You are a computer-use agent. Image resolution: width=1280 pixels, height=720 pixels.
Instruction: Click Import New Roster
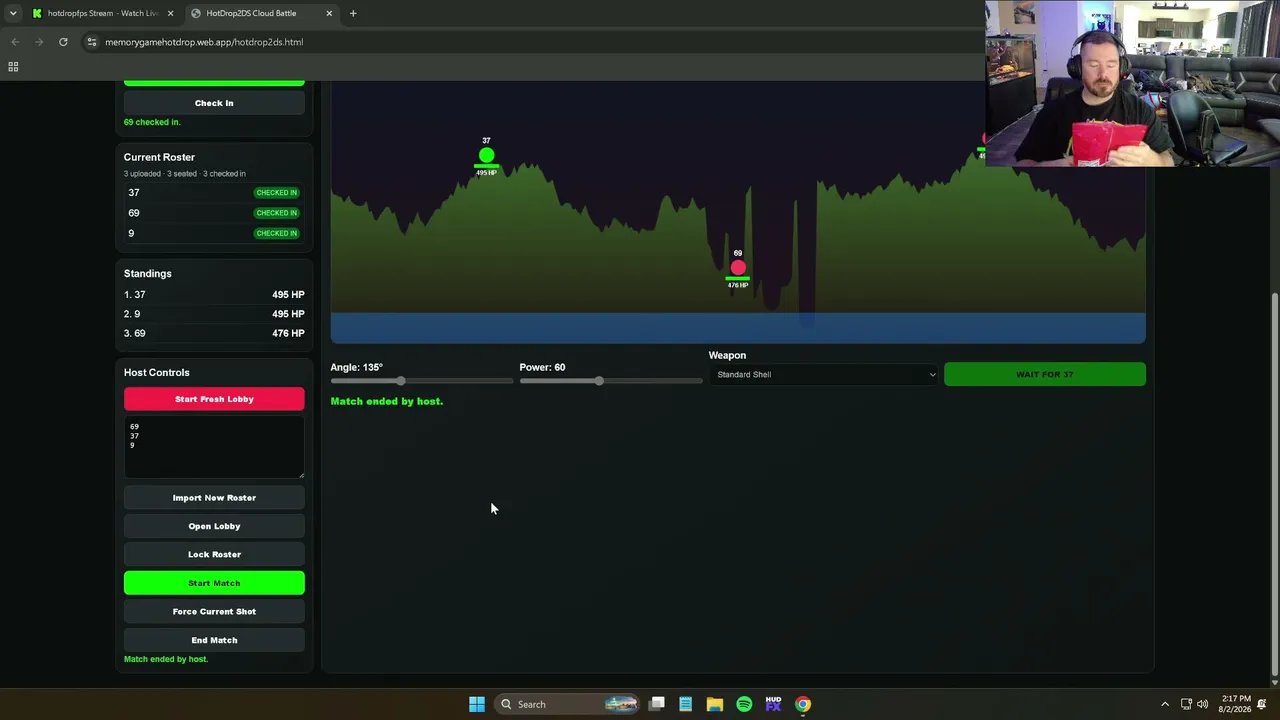click(x=214, y=498)
